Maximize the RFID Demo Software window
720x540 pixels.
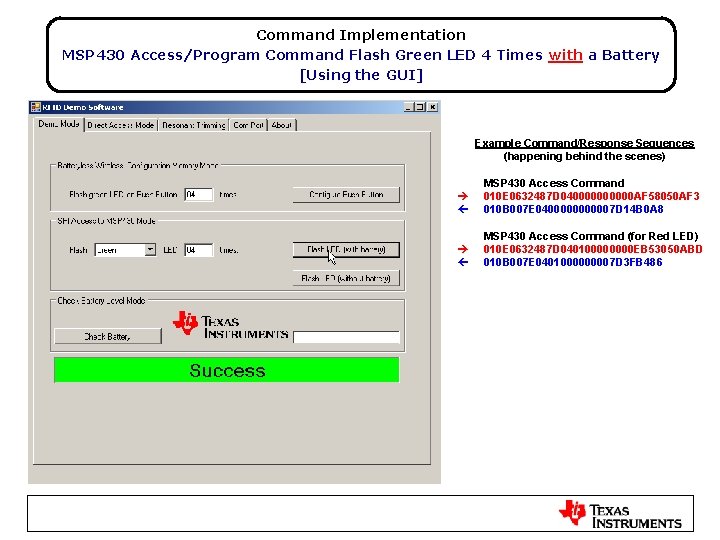(419, 107)
